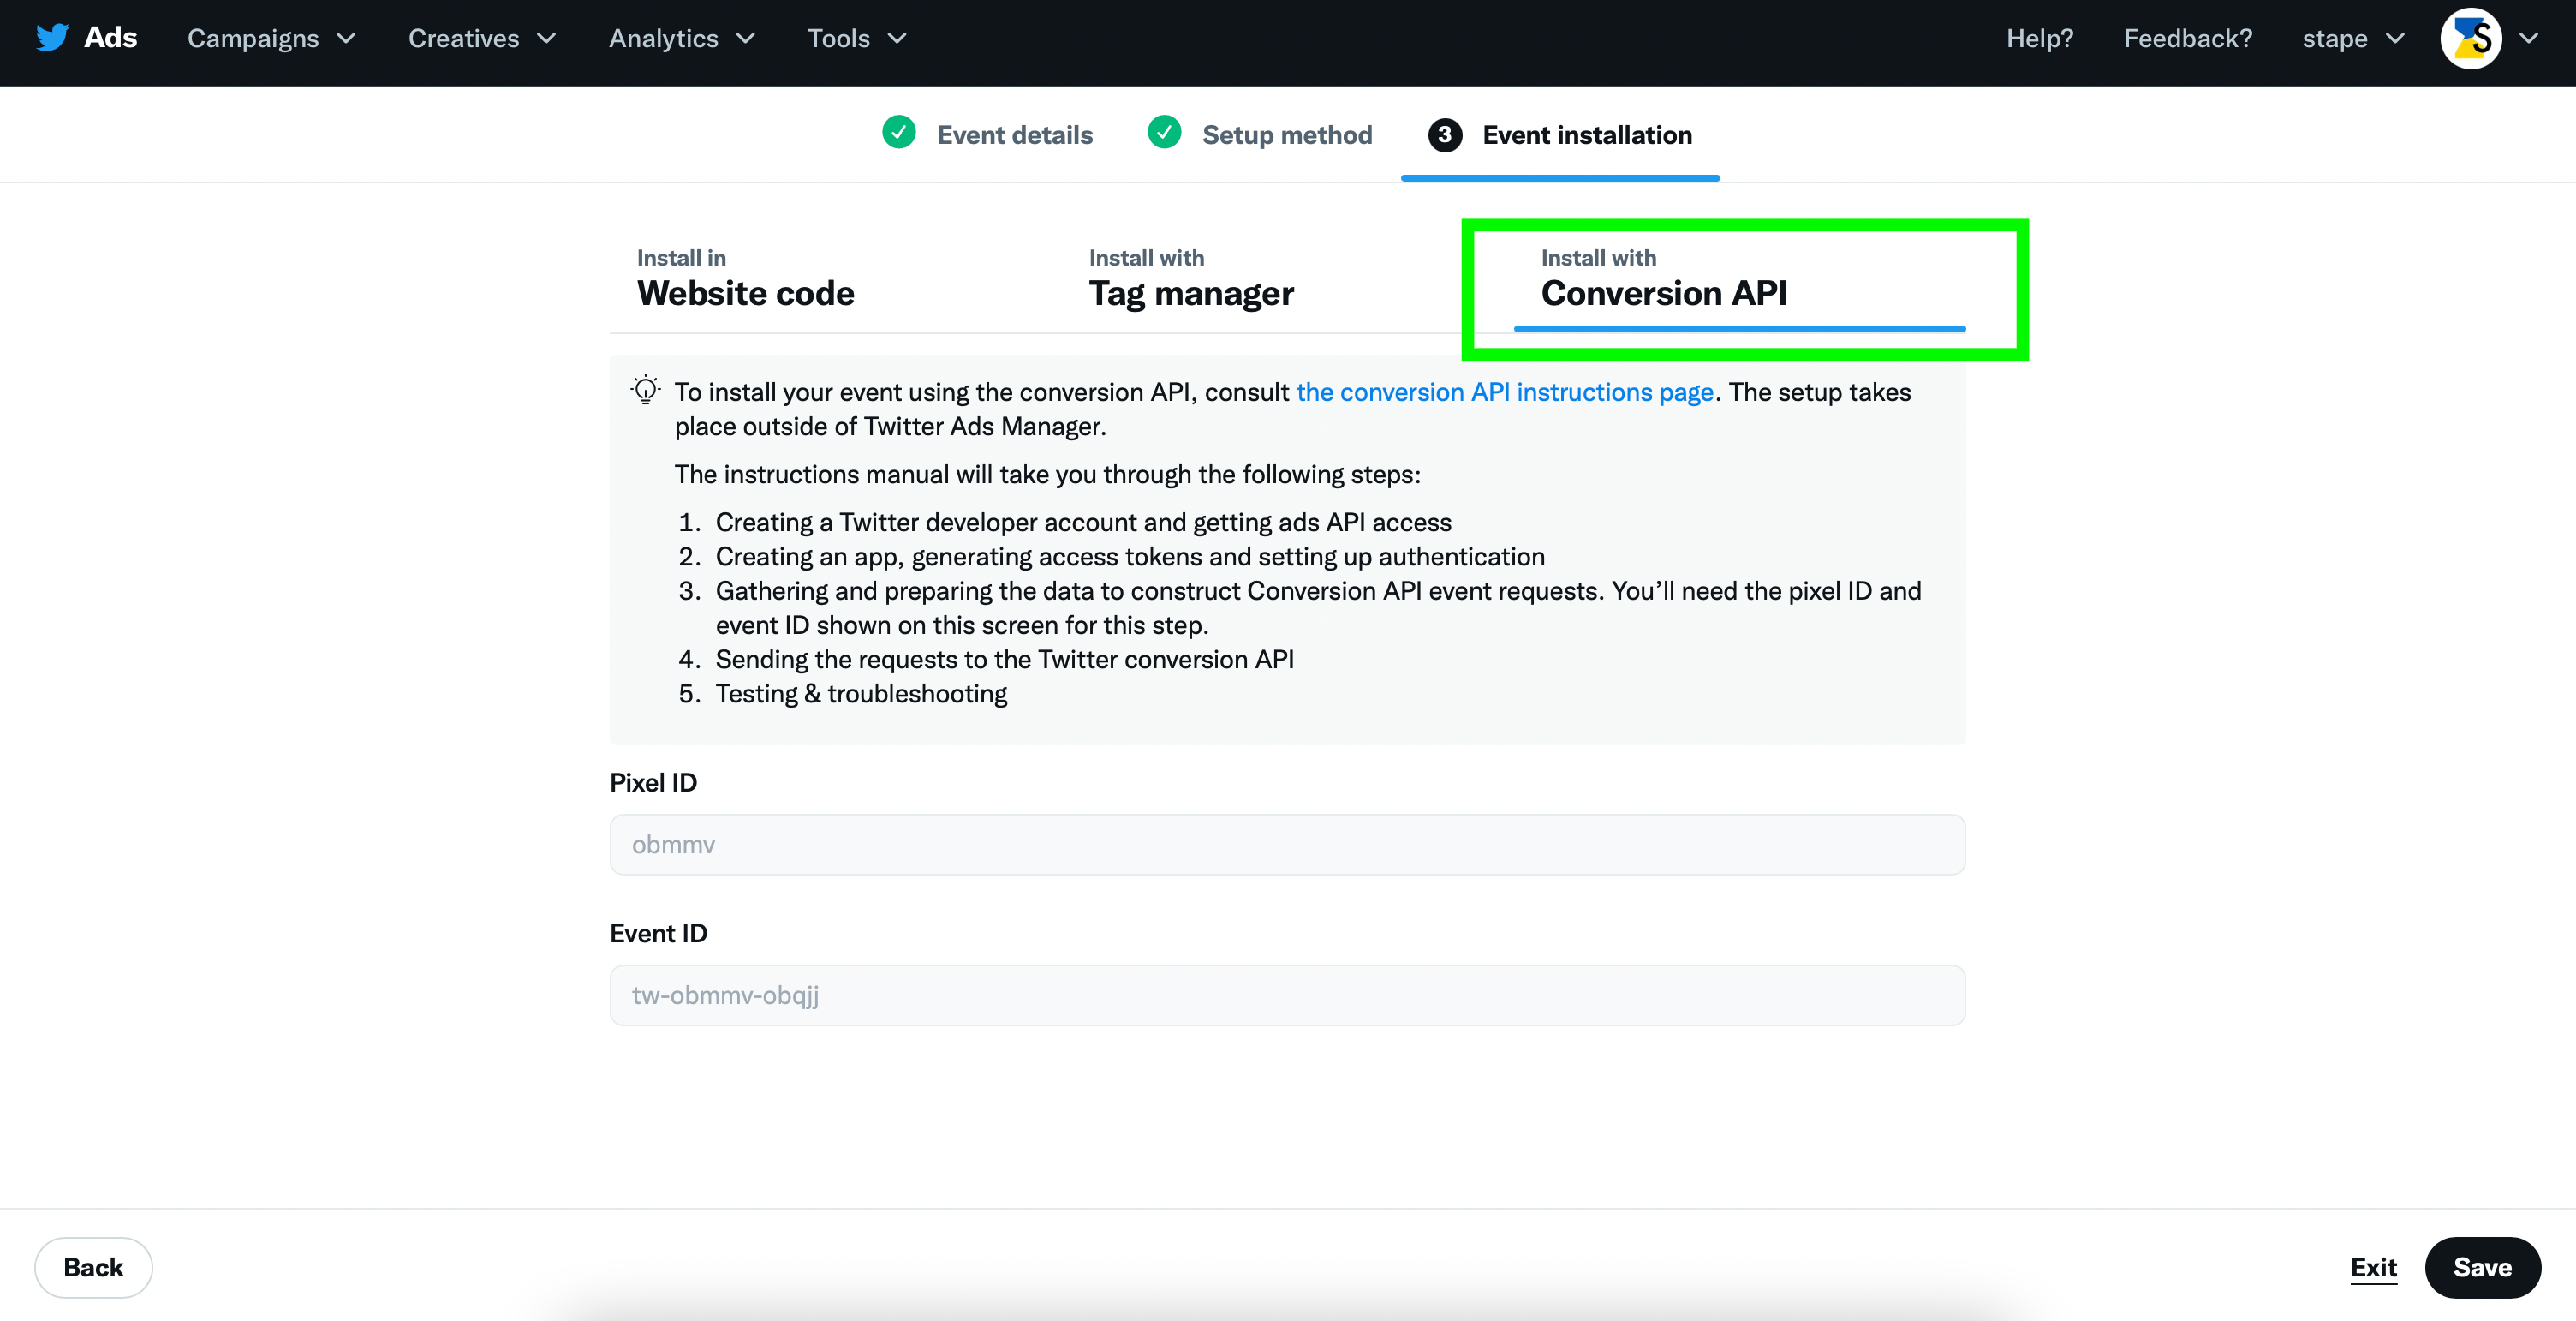Viewport: 2576px width, 1321px height.
Task: Click the green checkmark beside Setup method
Action: point(1164,132)
